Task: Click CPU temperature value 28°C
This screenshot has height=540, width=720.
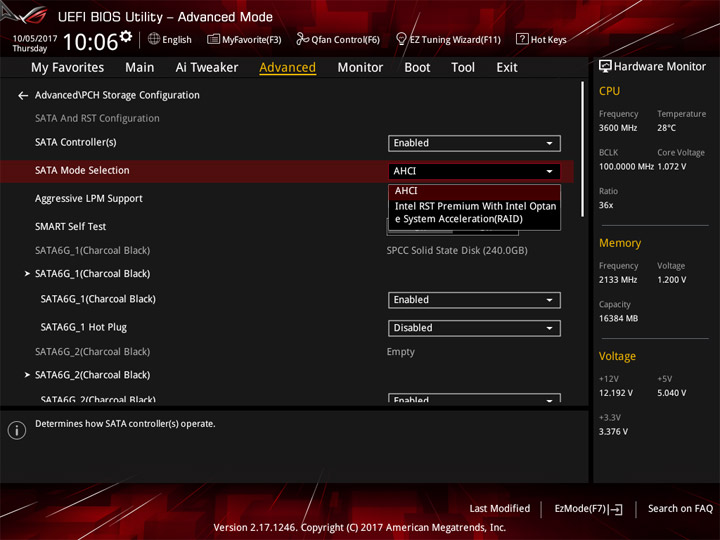Action: (x=666, y=128)
